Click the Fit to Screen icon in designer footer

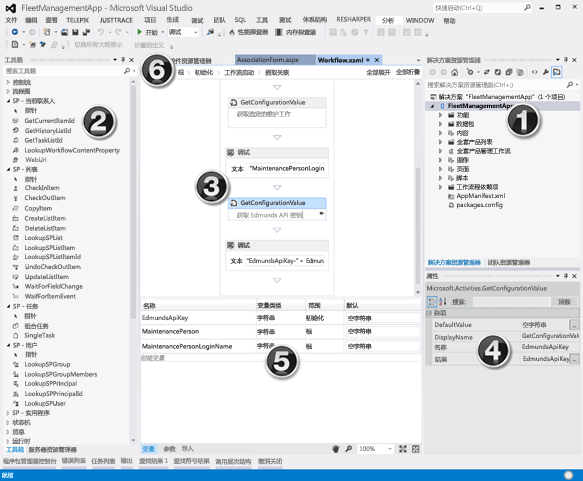click(403, 449)
